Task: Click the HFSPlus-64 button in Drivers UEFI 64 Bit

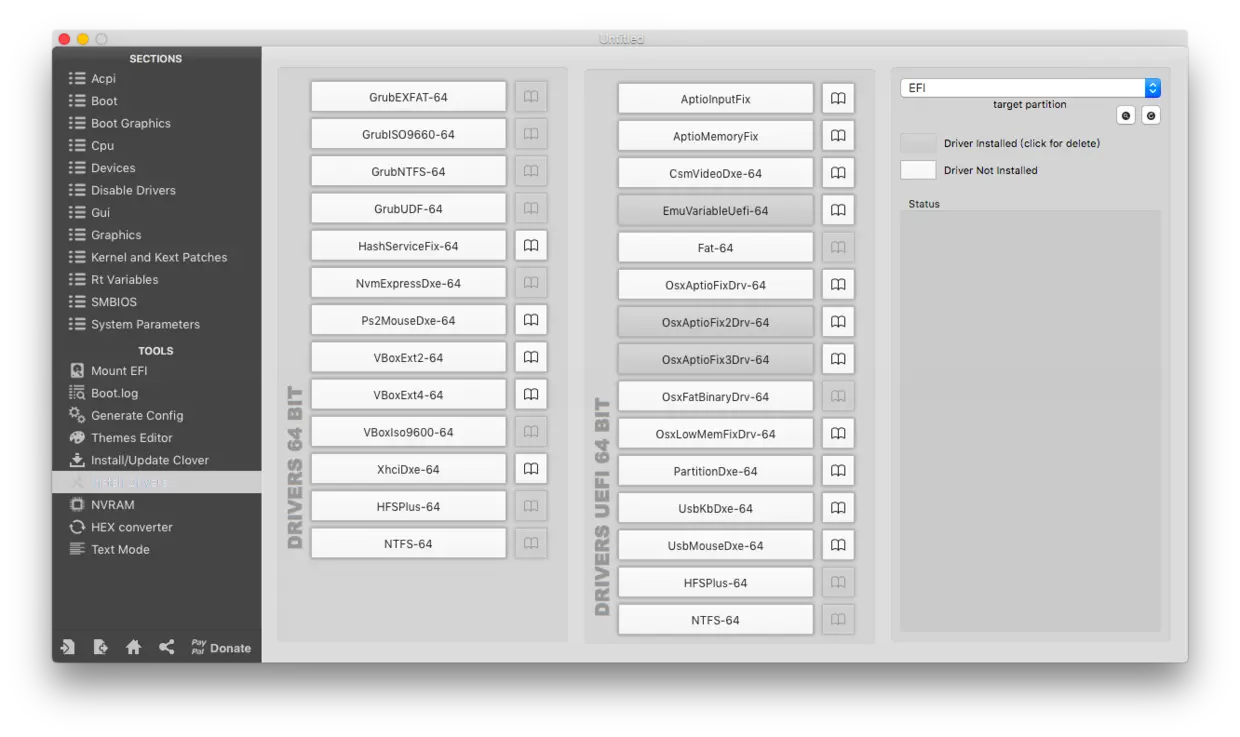Action: tap(715, 583)
